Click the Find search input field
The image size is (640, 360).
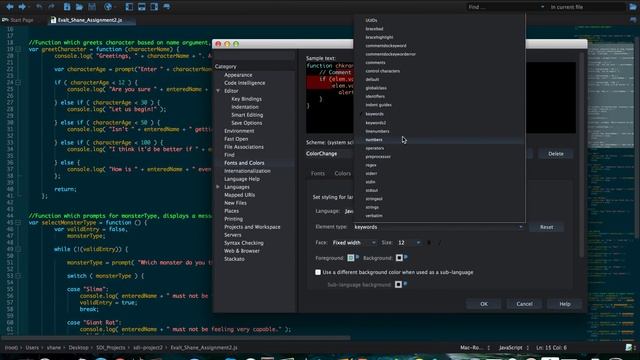pos(502,7)
